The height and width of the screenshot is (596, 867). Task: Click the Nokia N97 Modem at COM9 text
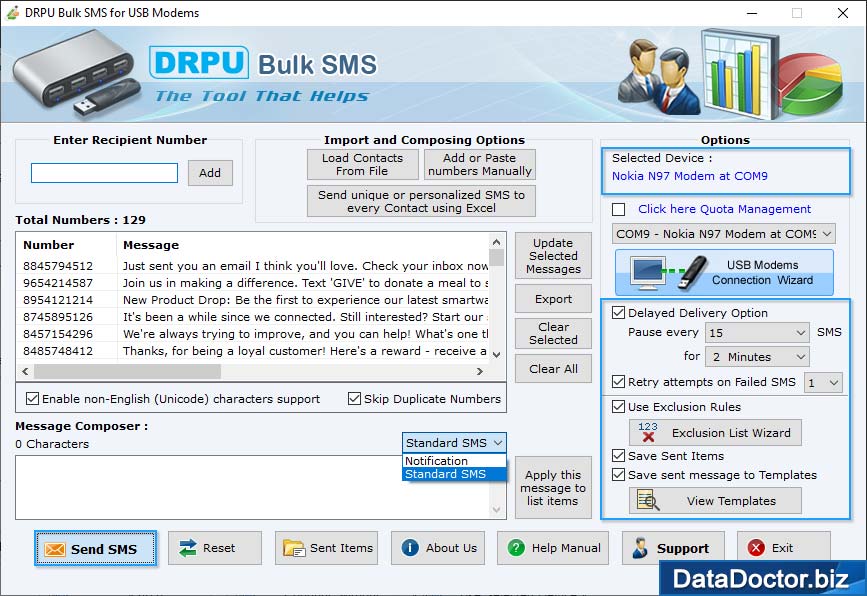690,176
